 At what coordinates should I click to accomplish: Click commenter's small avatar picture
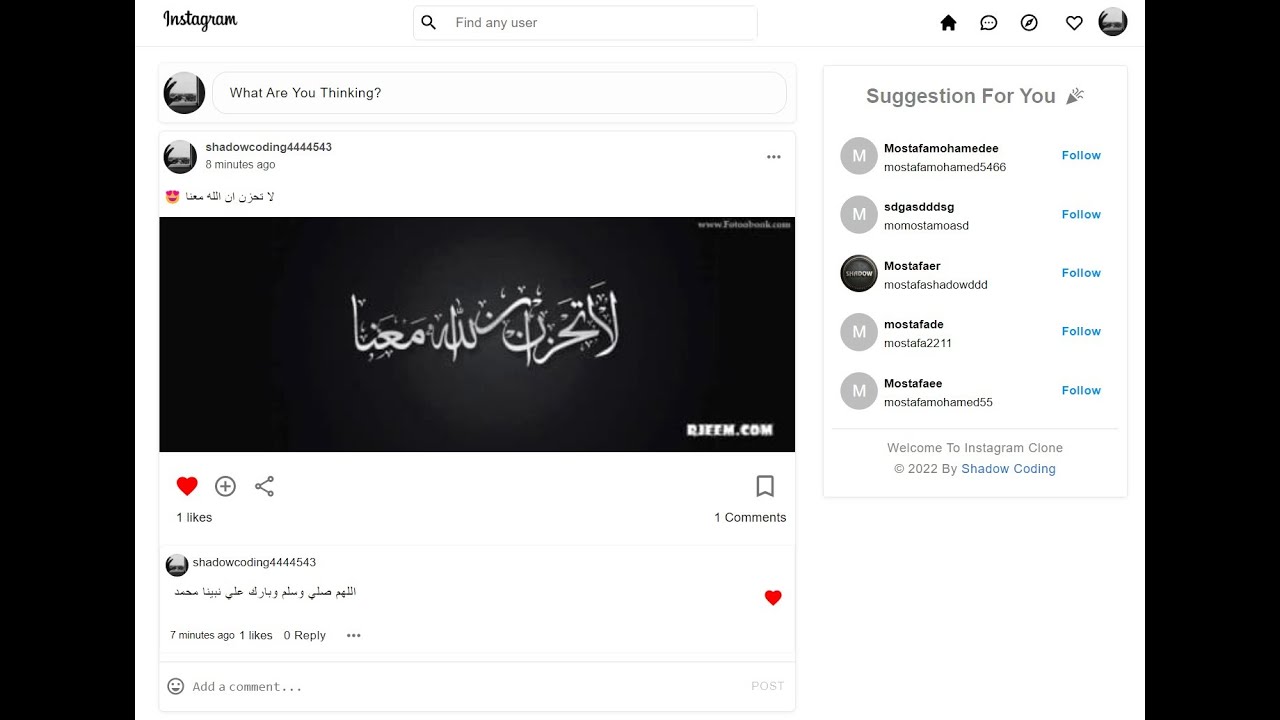[x=177, y=565]
